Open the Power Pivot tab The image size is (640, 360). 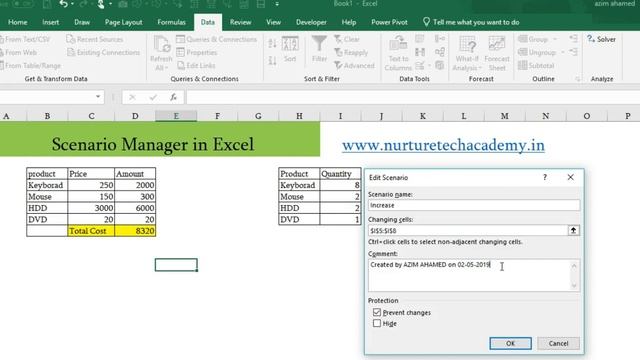click(x=389, y=22)
